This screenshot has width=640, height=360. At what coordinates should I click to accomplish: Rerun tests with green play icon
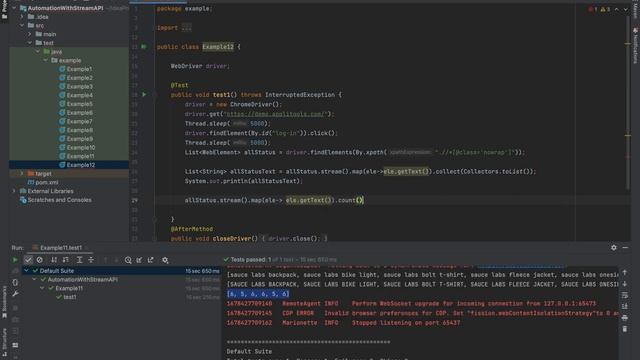tap(16, 260)
